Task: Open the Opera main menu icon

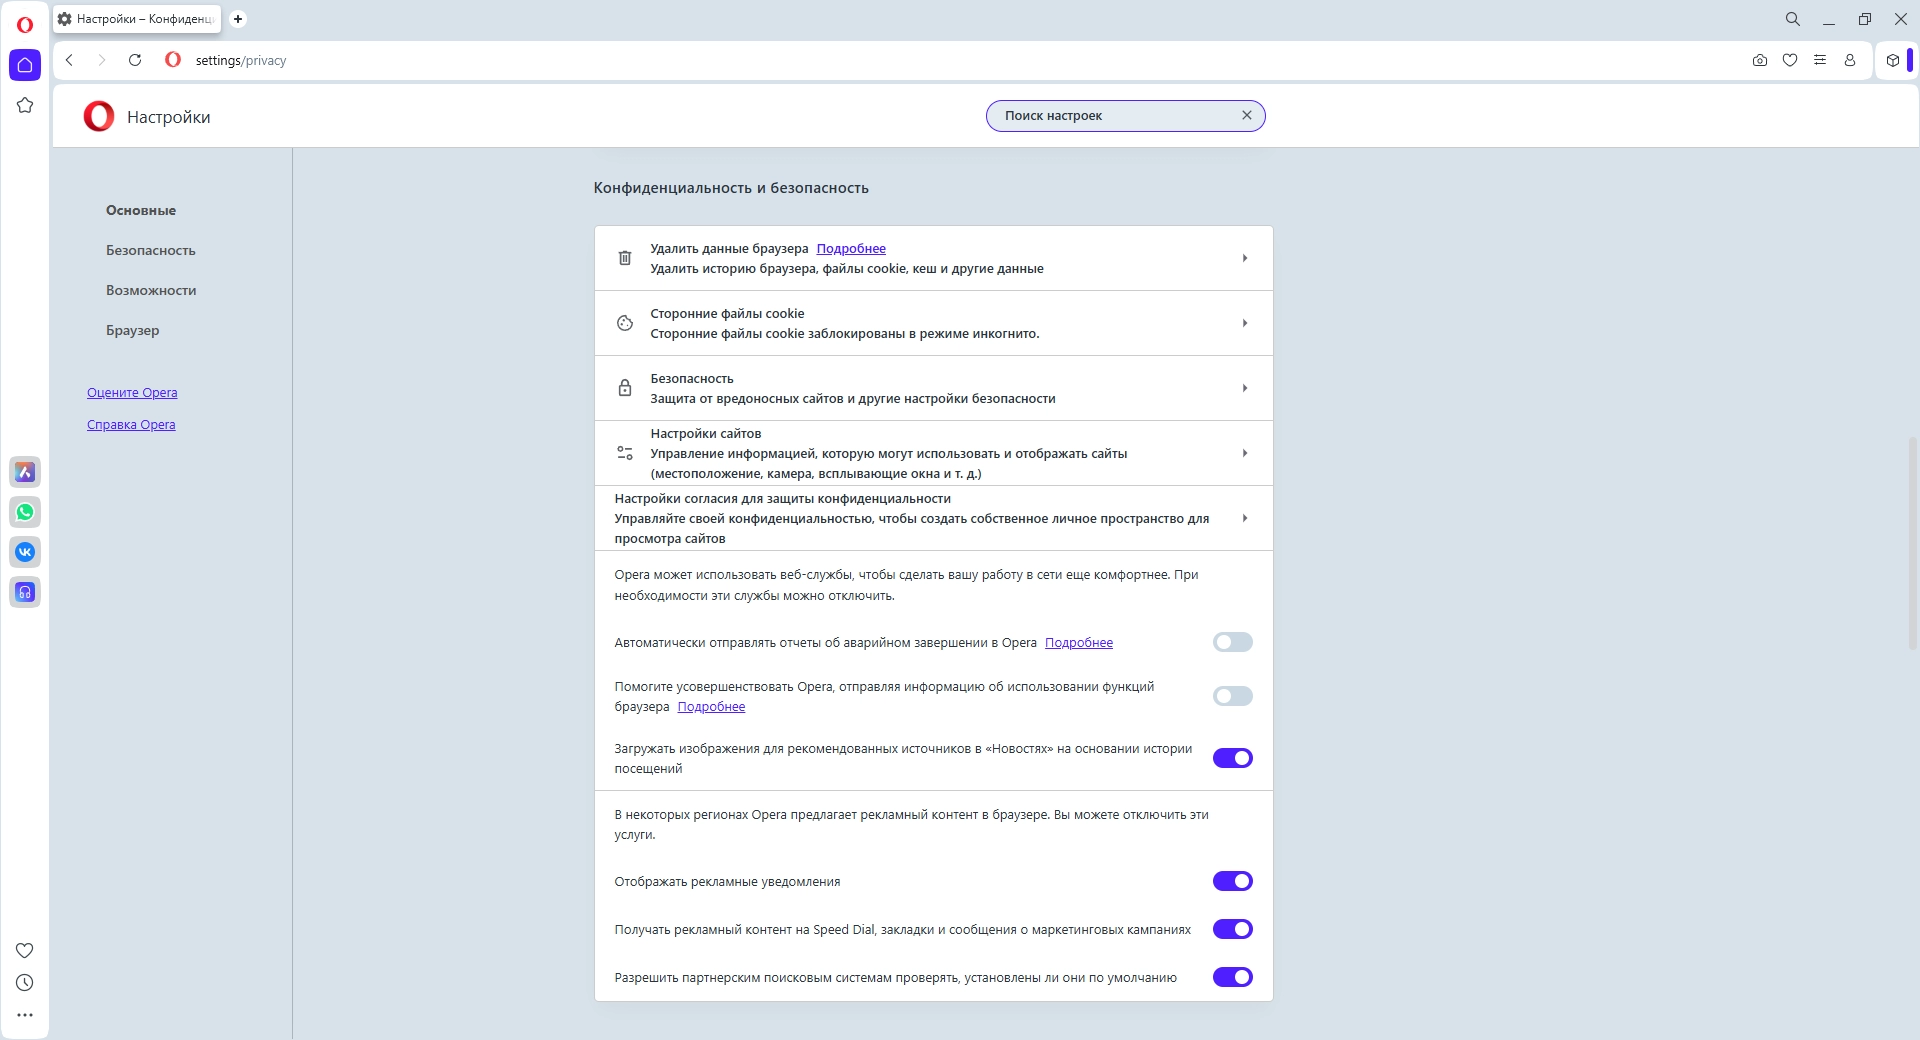Action: [x=25, y=25]
